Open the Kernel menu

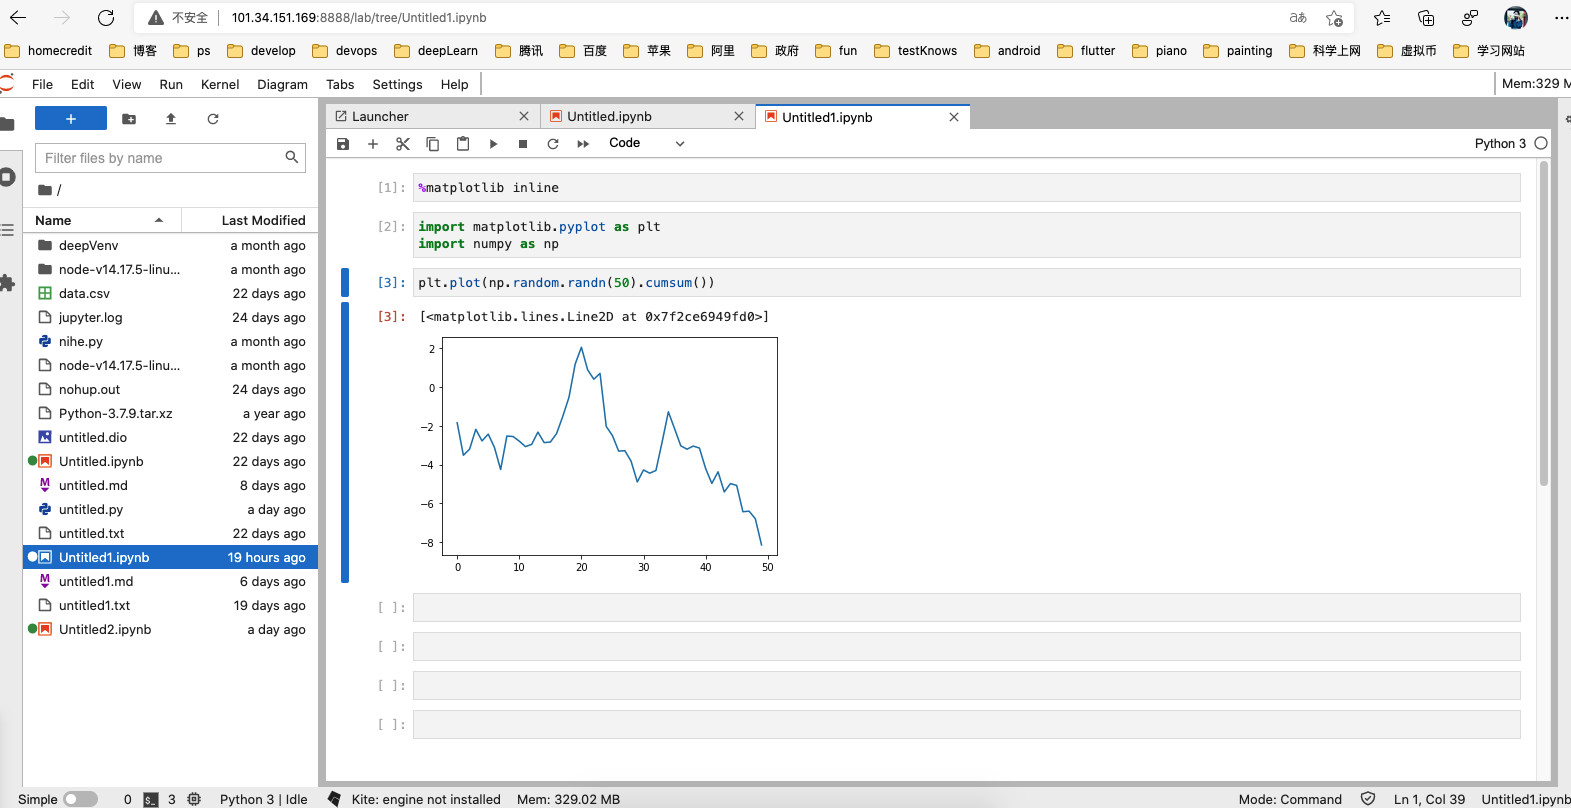[x=220, y=85]
